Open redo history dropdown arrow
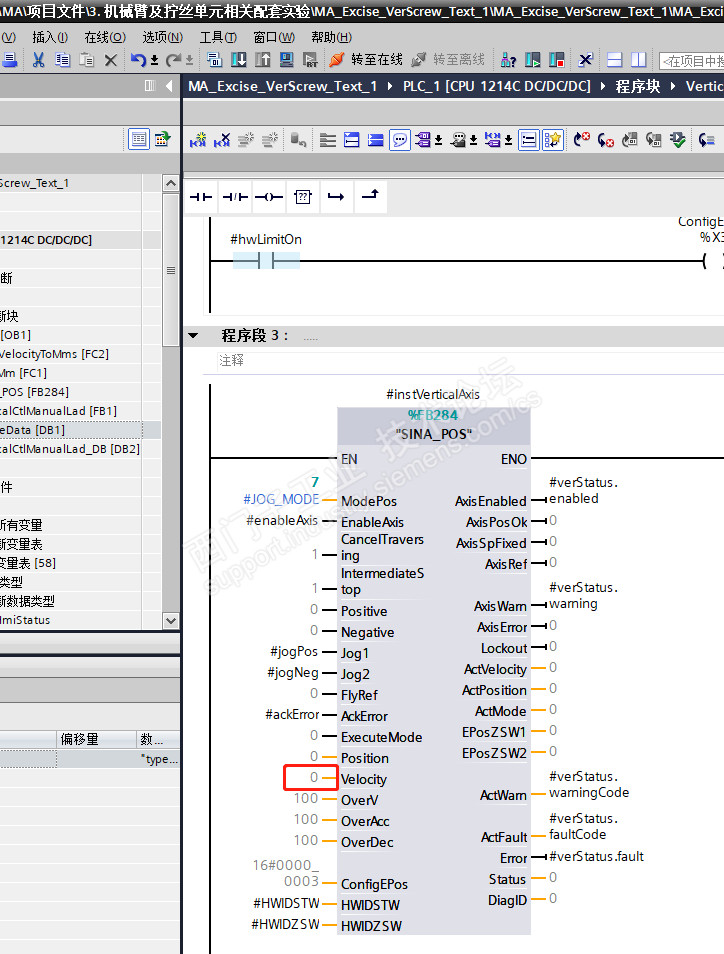Viewport: 724px width, 954px height. click(x=189, y=60)
